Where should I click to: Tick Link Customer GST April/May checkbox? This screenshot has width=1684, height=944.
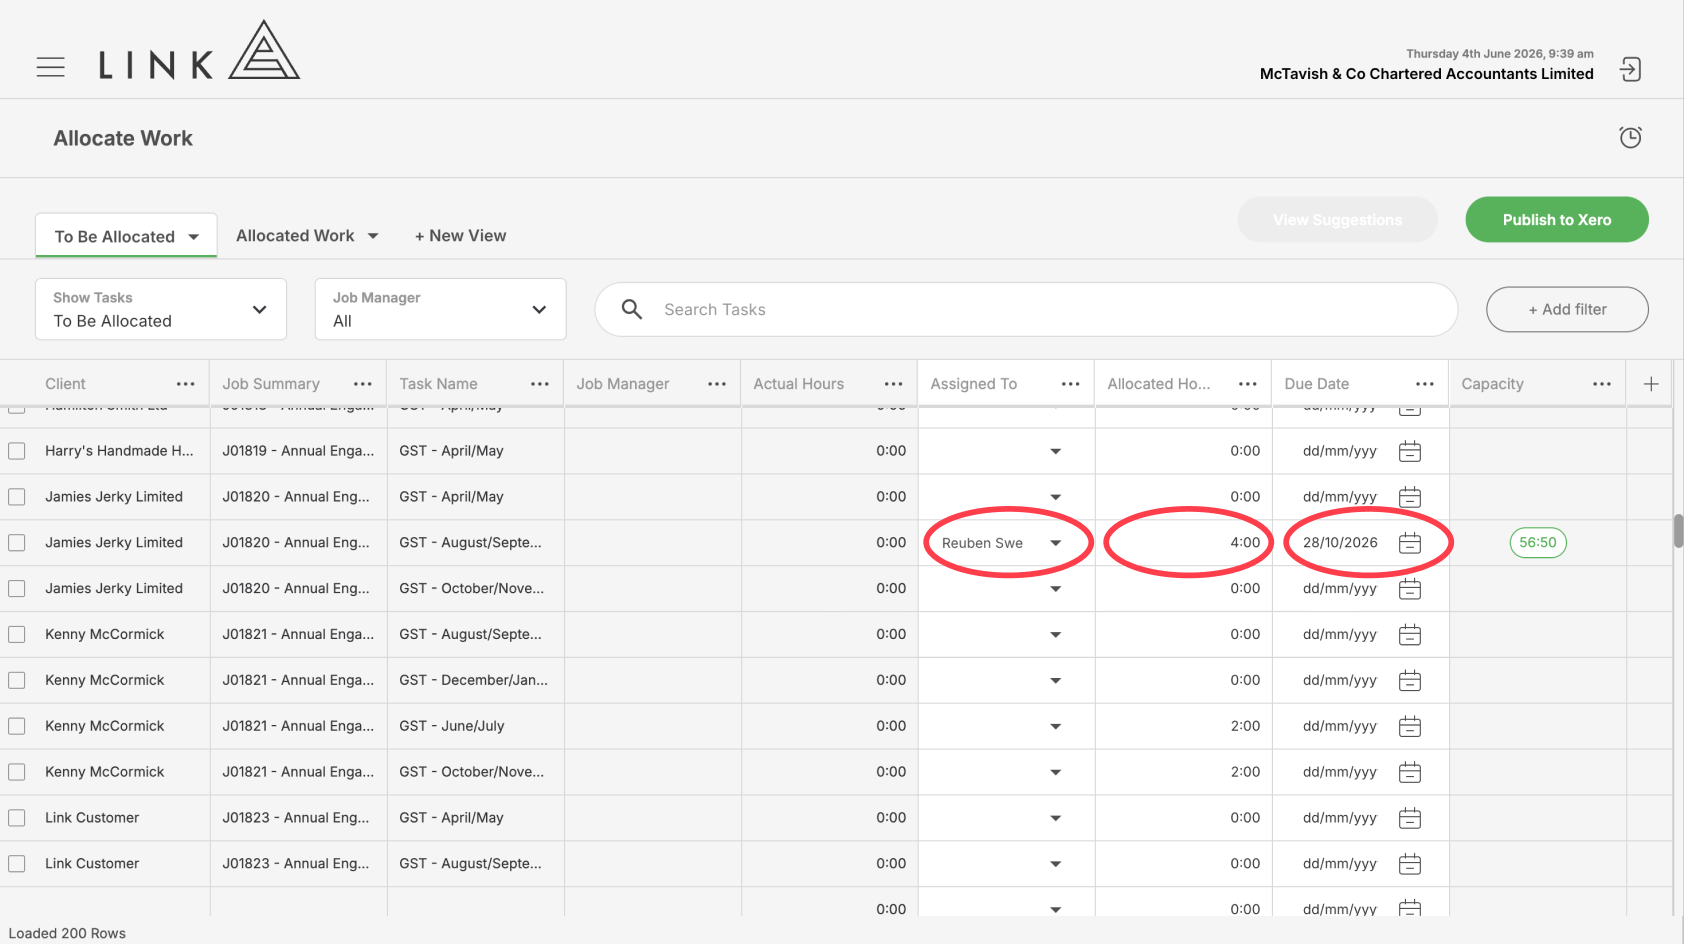(17, 818)
